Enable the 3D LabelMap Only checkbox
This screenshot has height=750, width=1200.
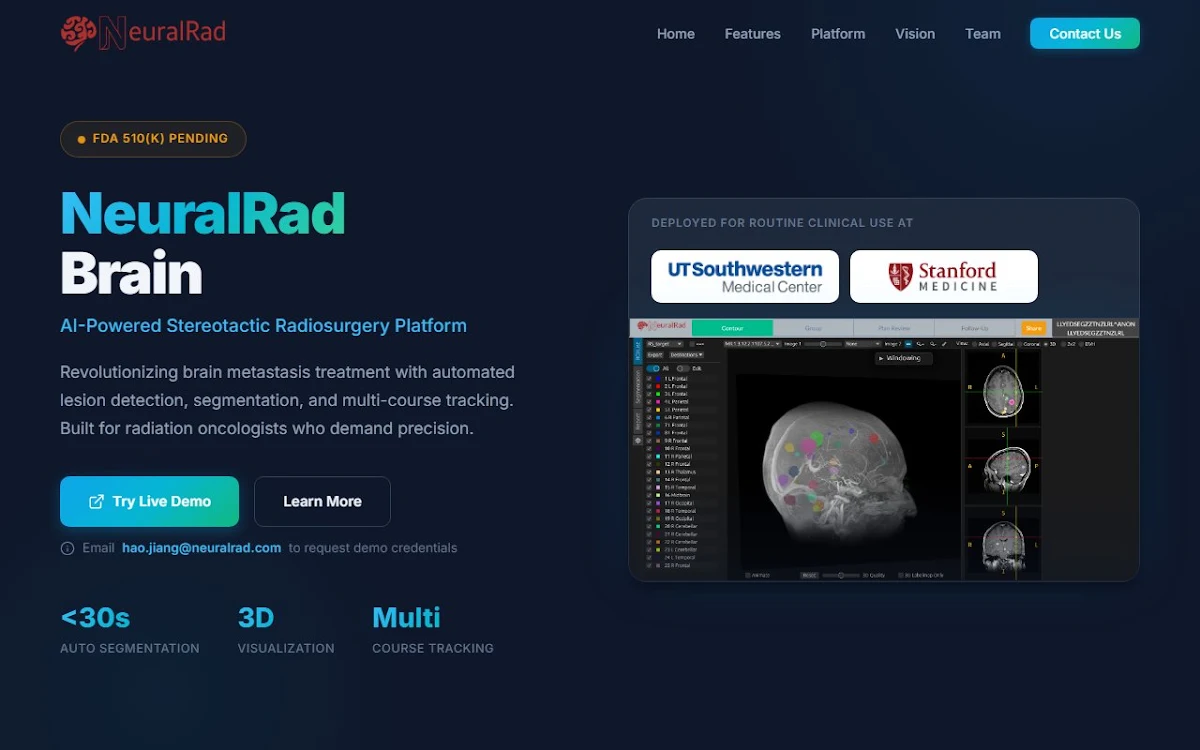click(900, 575)
